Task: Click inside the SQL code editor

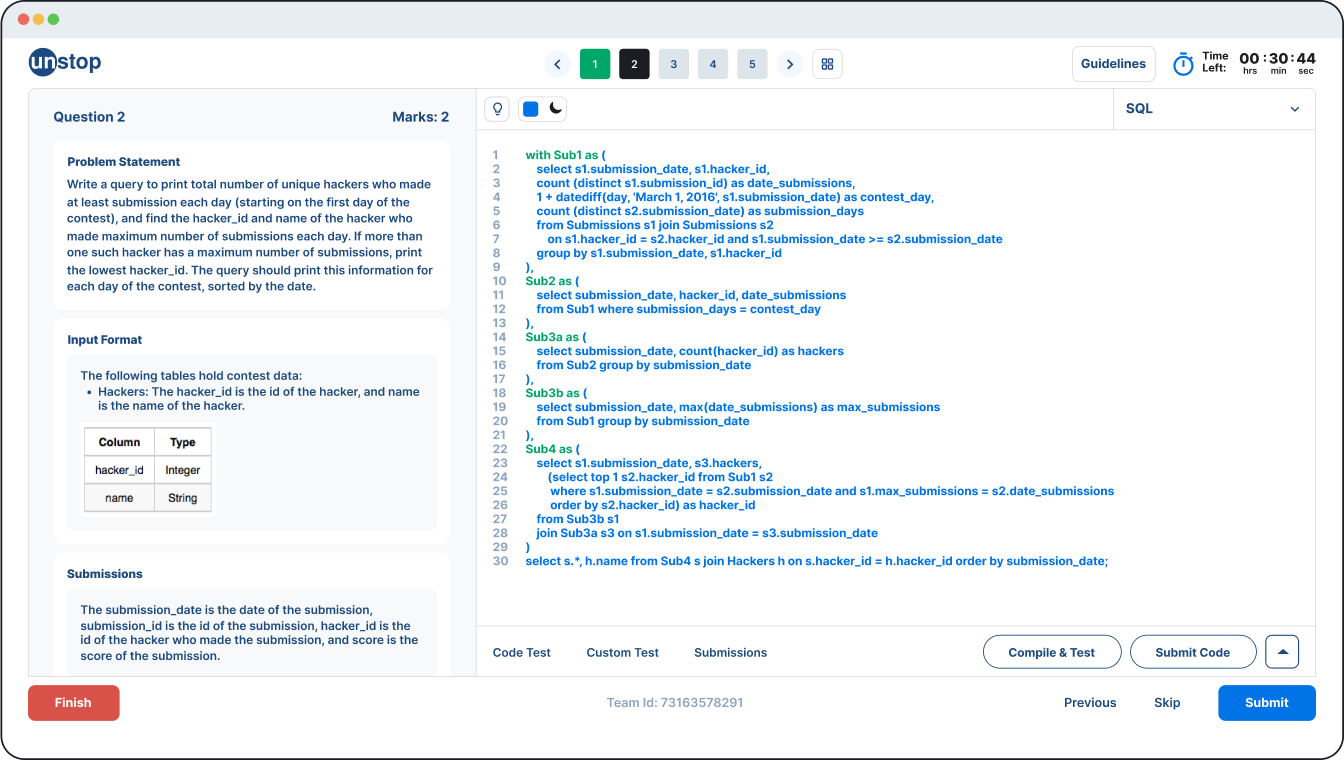Action: pyautogui.click(x=895, y=400)
